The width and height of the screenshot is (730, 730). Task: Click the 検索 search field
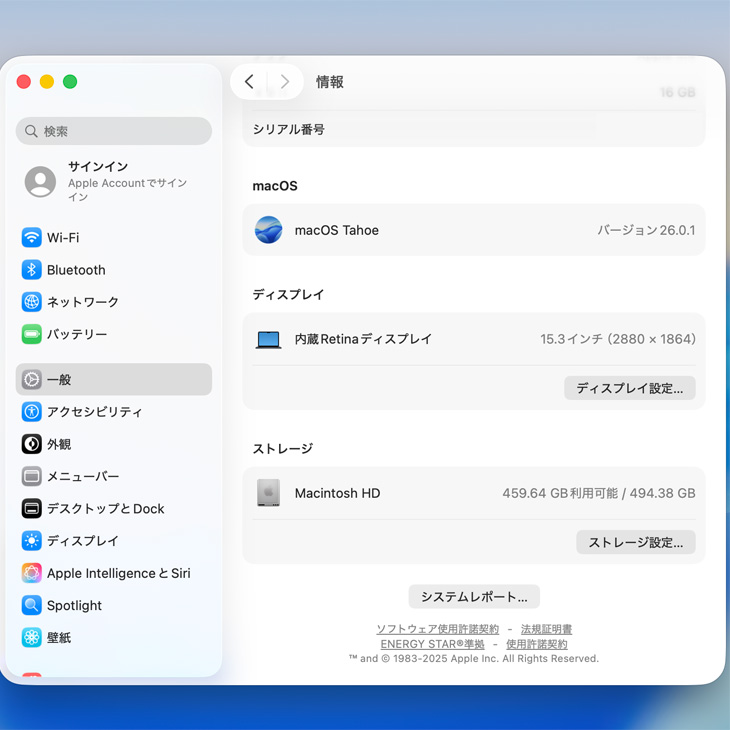pos(114,131)
